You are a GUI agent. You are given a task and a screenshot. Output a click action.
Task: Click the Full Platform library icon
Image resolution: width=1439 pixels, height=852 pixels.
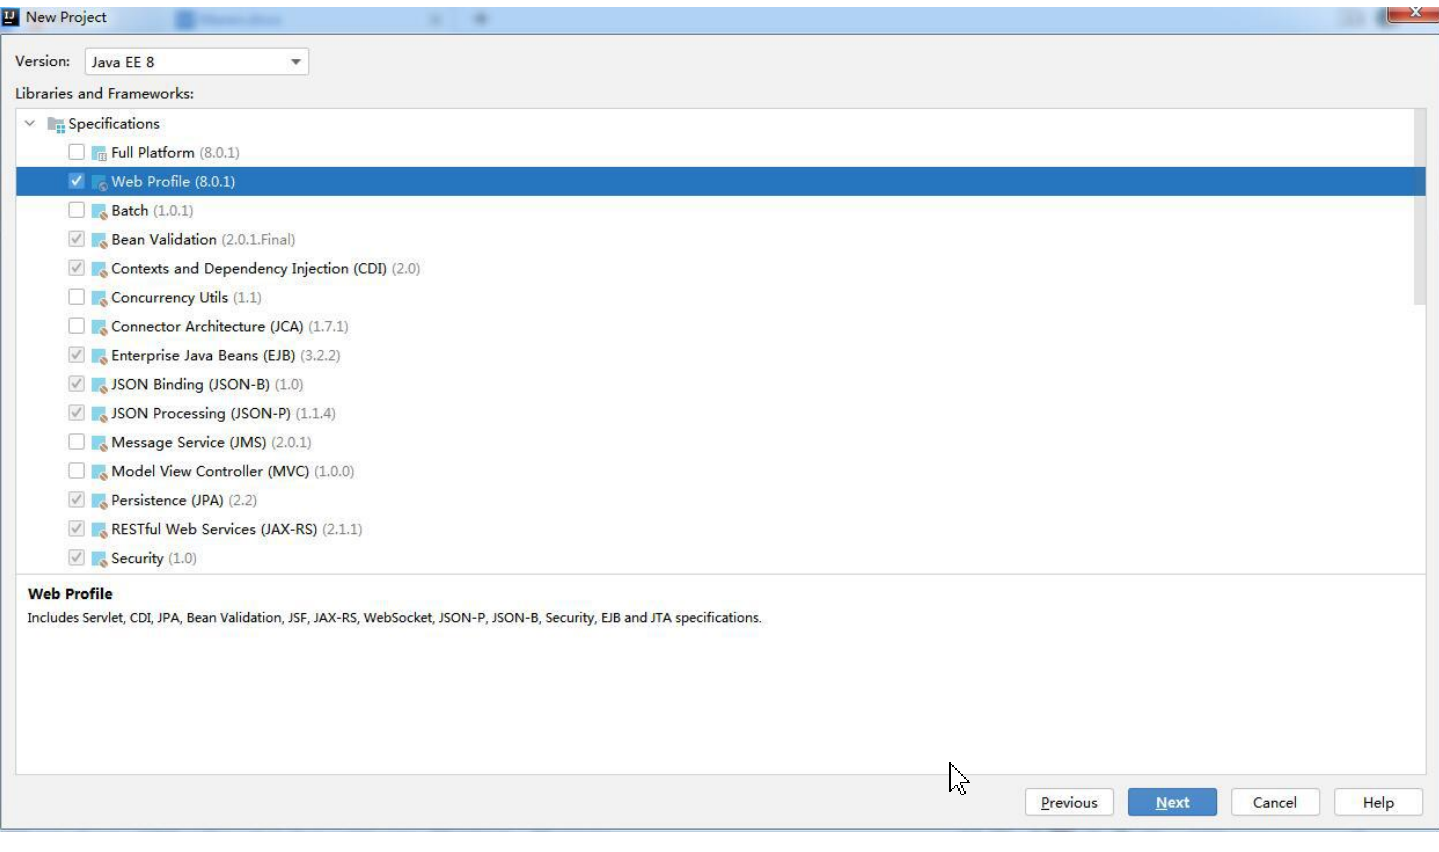click(99, 153)
